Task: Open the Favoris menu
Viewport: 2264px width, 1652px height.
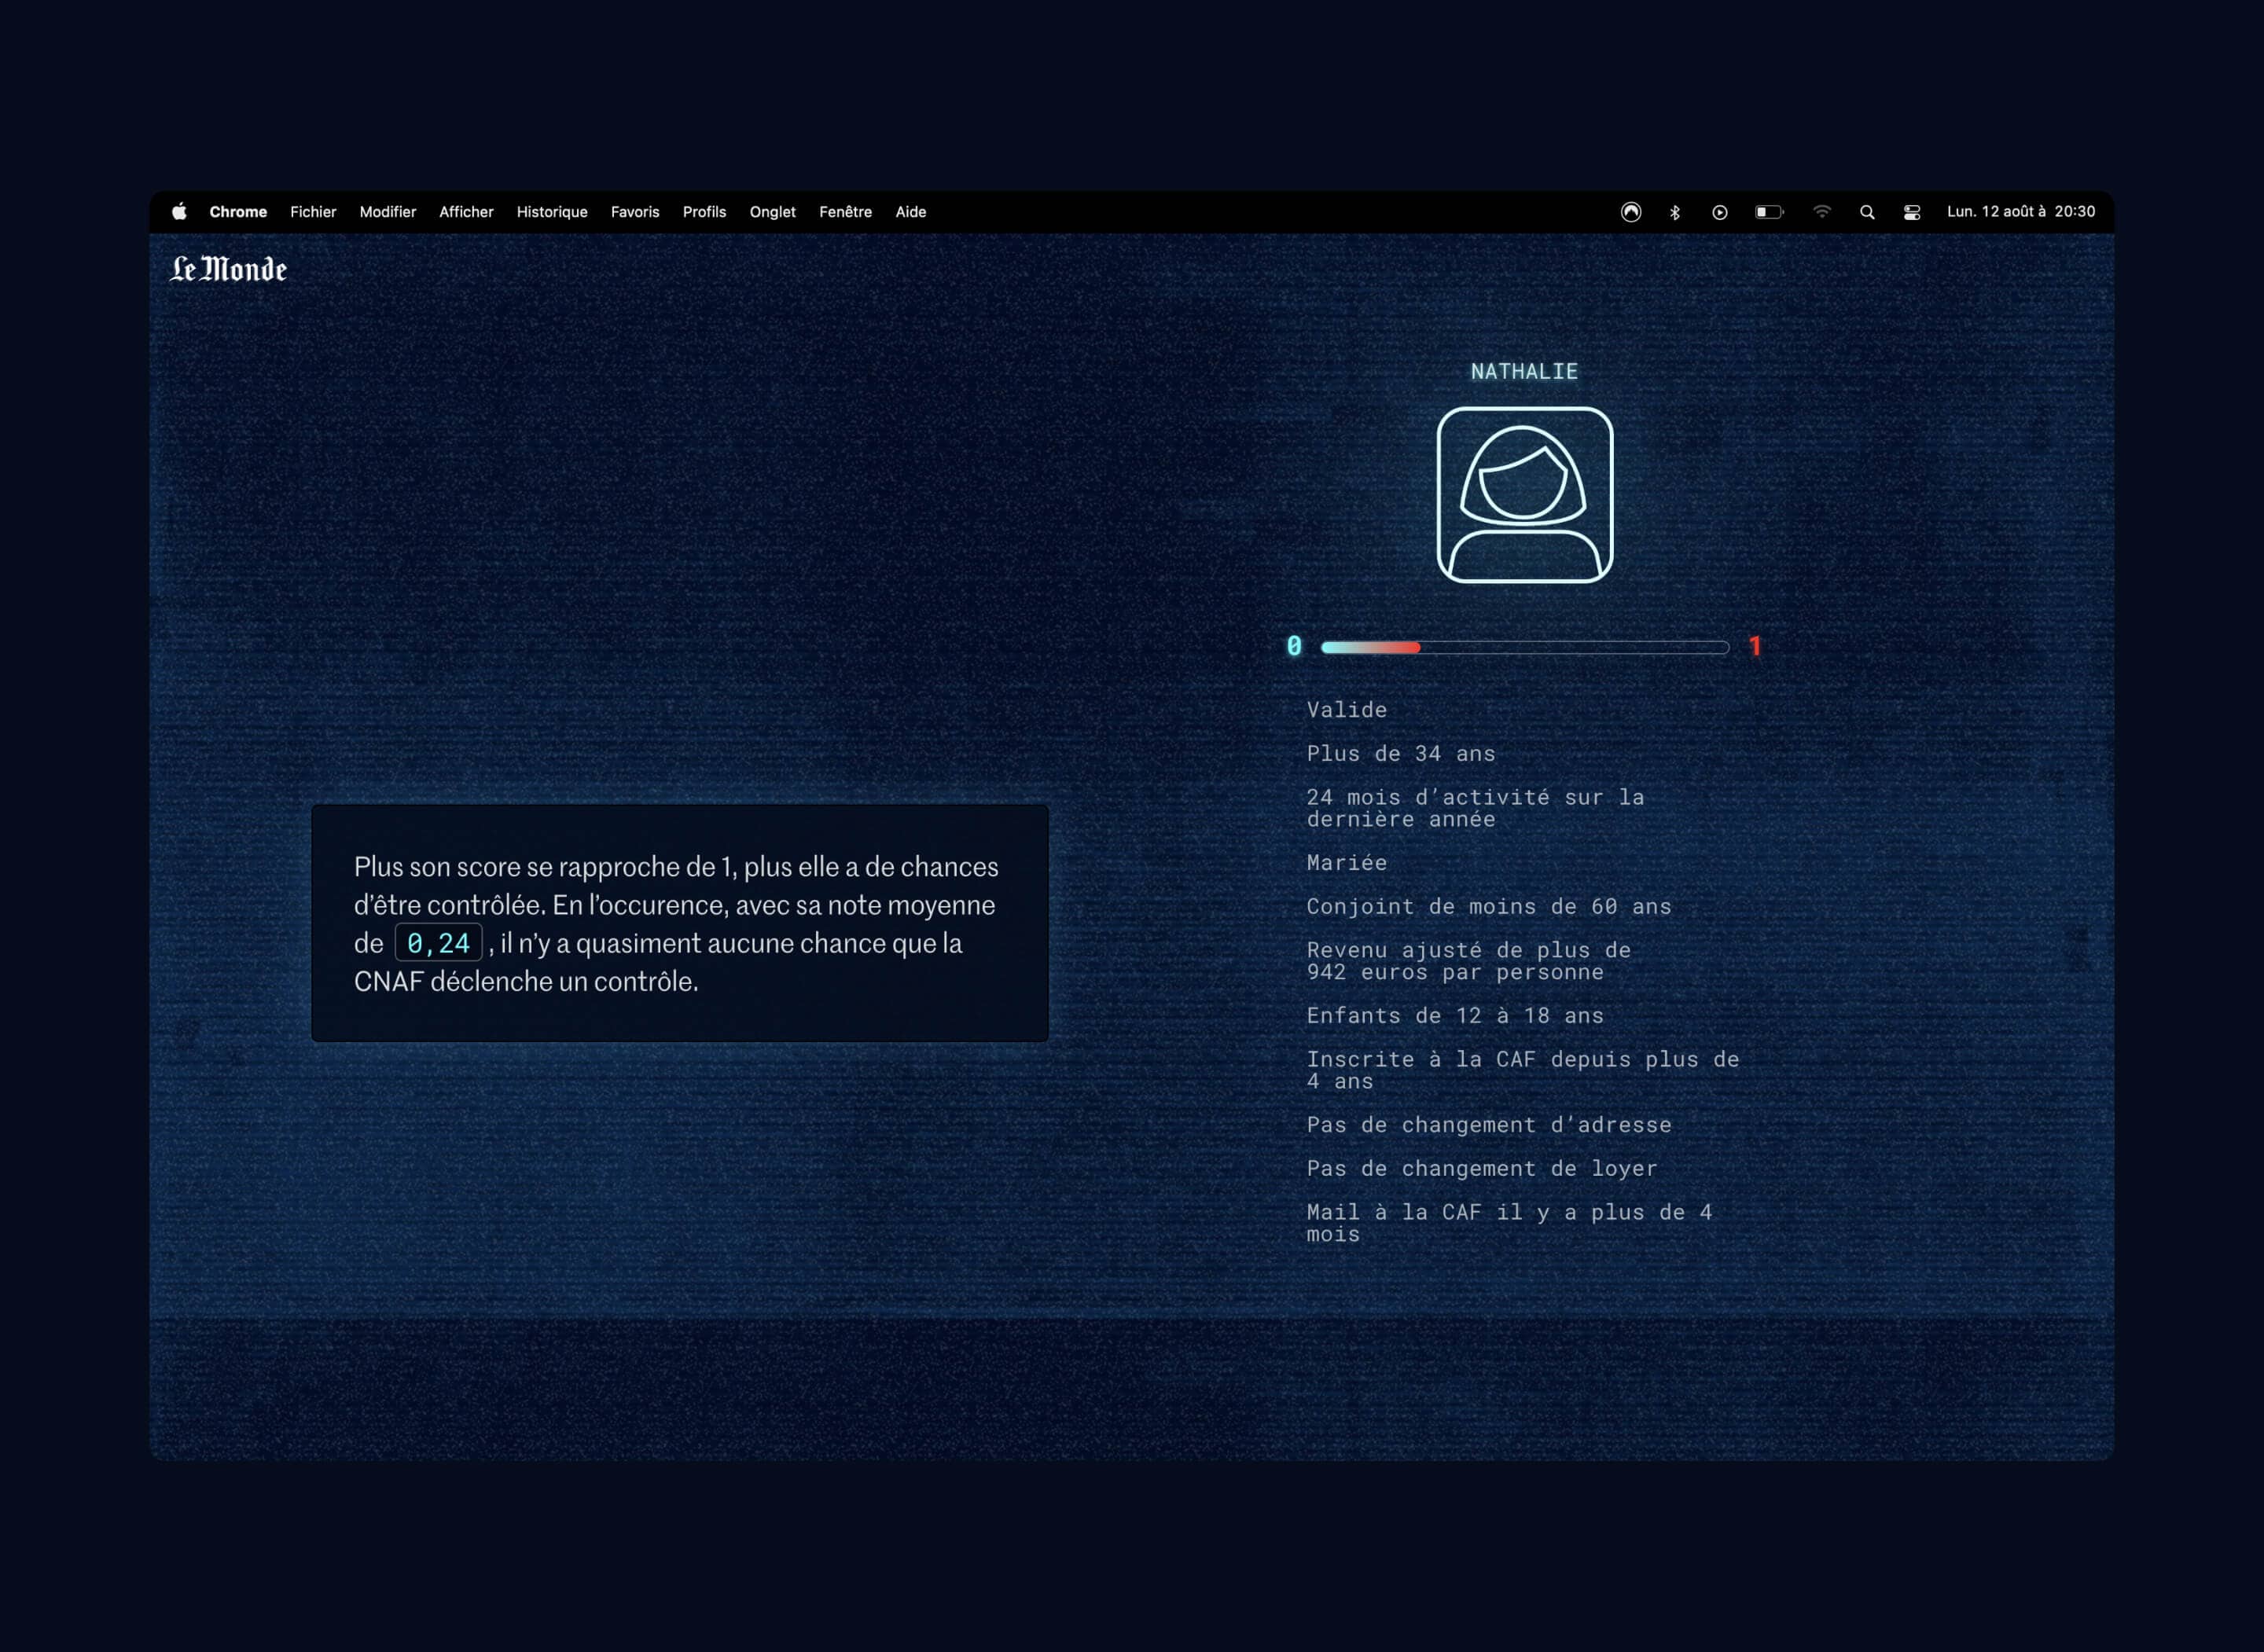Action: 635,212
